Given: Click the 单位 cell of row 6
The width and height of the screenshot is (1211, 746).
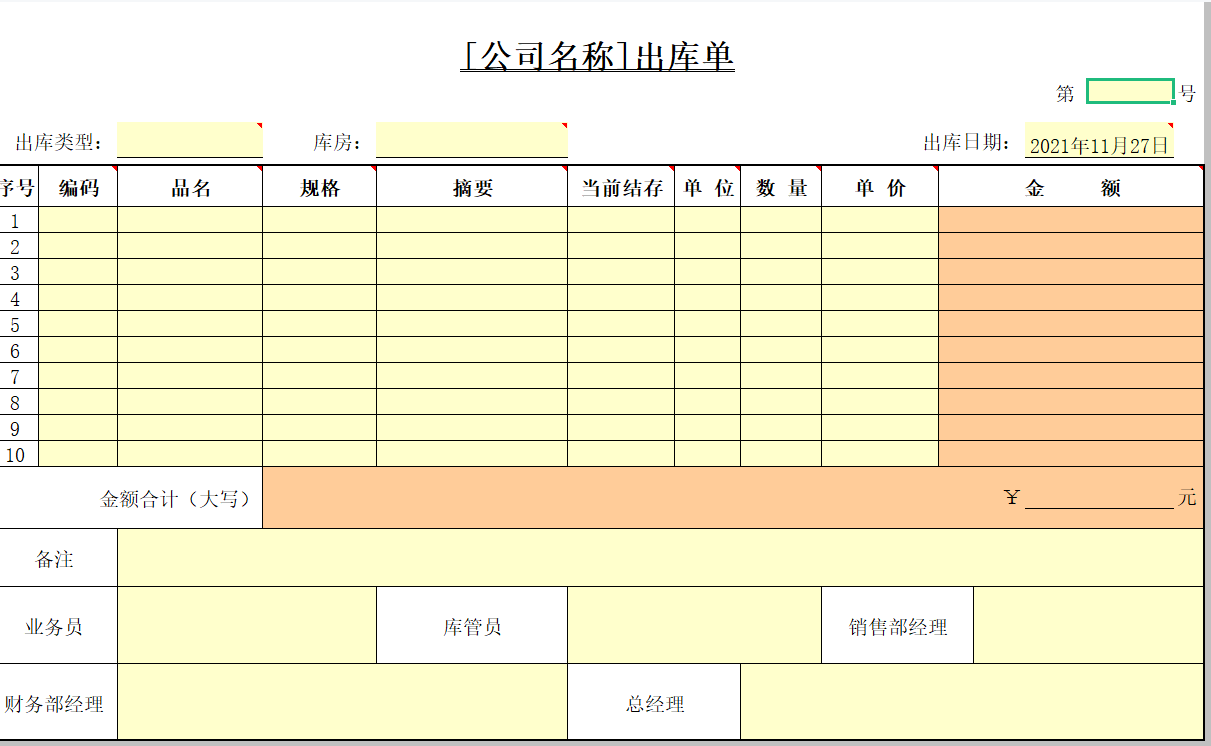Looking at the screenshot, I should tap(705, 350).
